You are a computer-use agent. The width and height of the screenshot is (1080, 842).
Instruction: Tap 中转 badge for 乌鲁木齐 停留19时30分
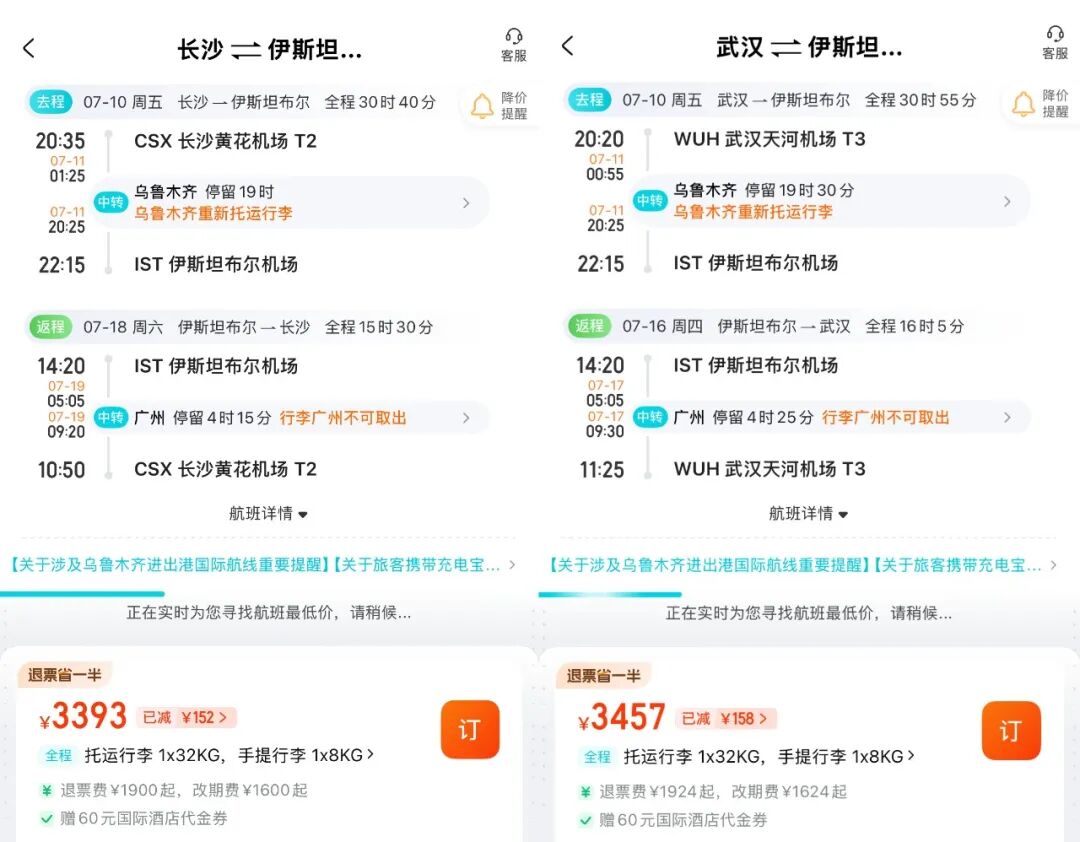(650, 201)
